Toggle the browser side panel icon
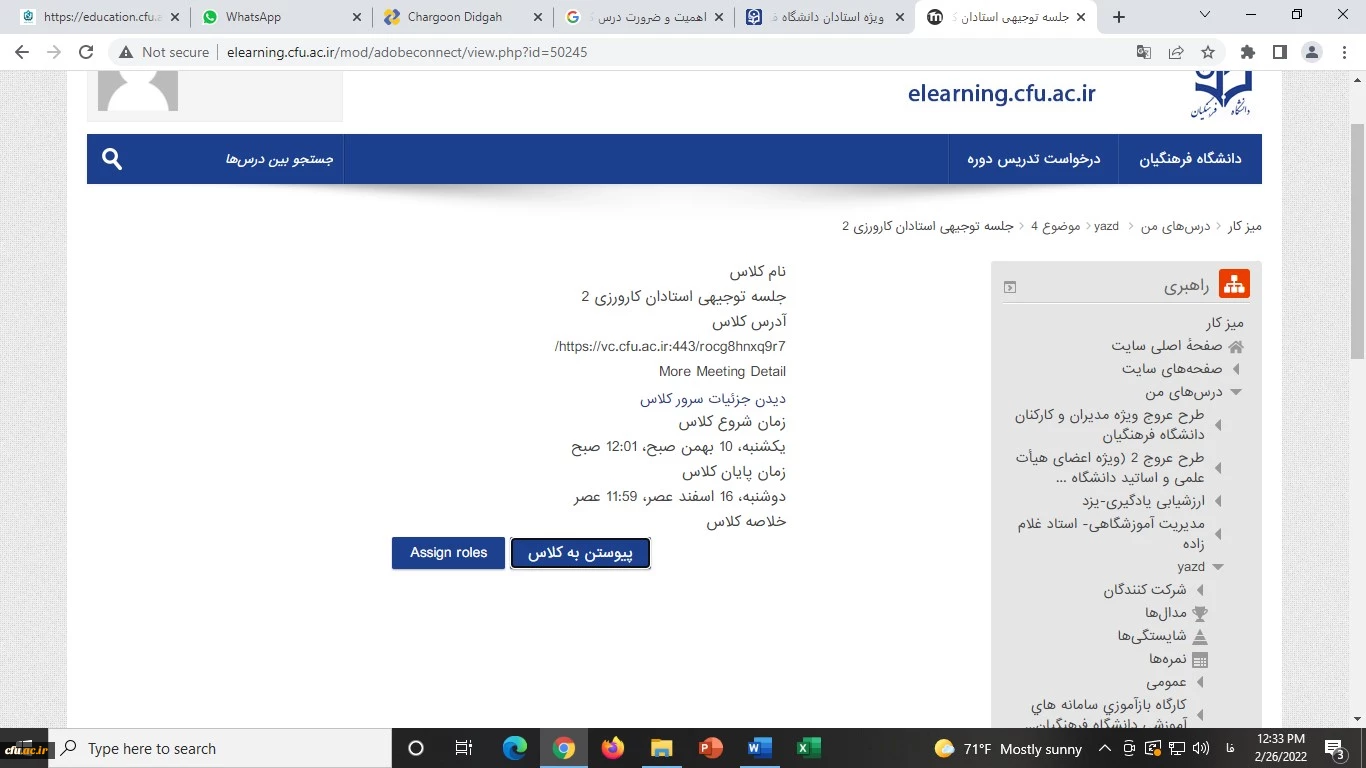The image size is (1366, 768). click(x=1279, y=52)
